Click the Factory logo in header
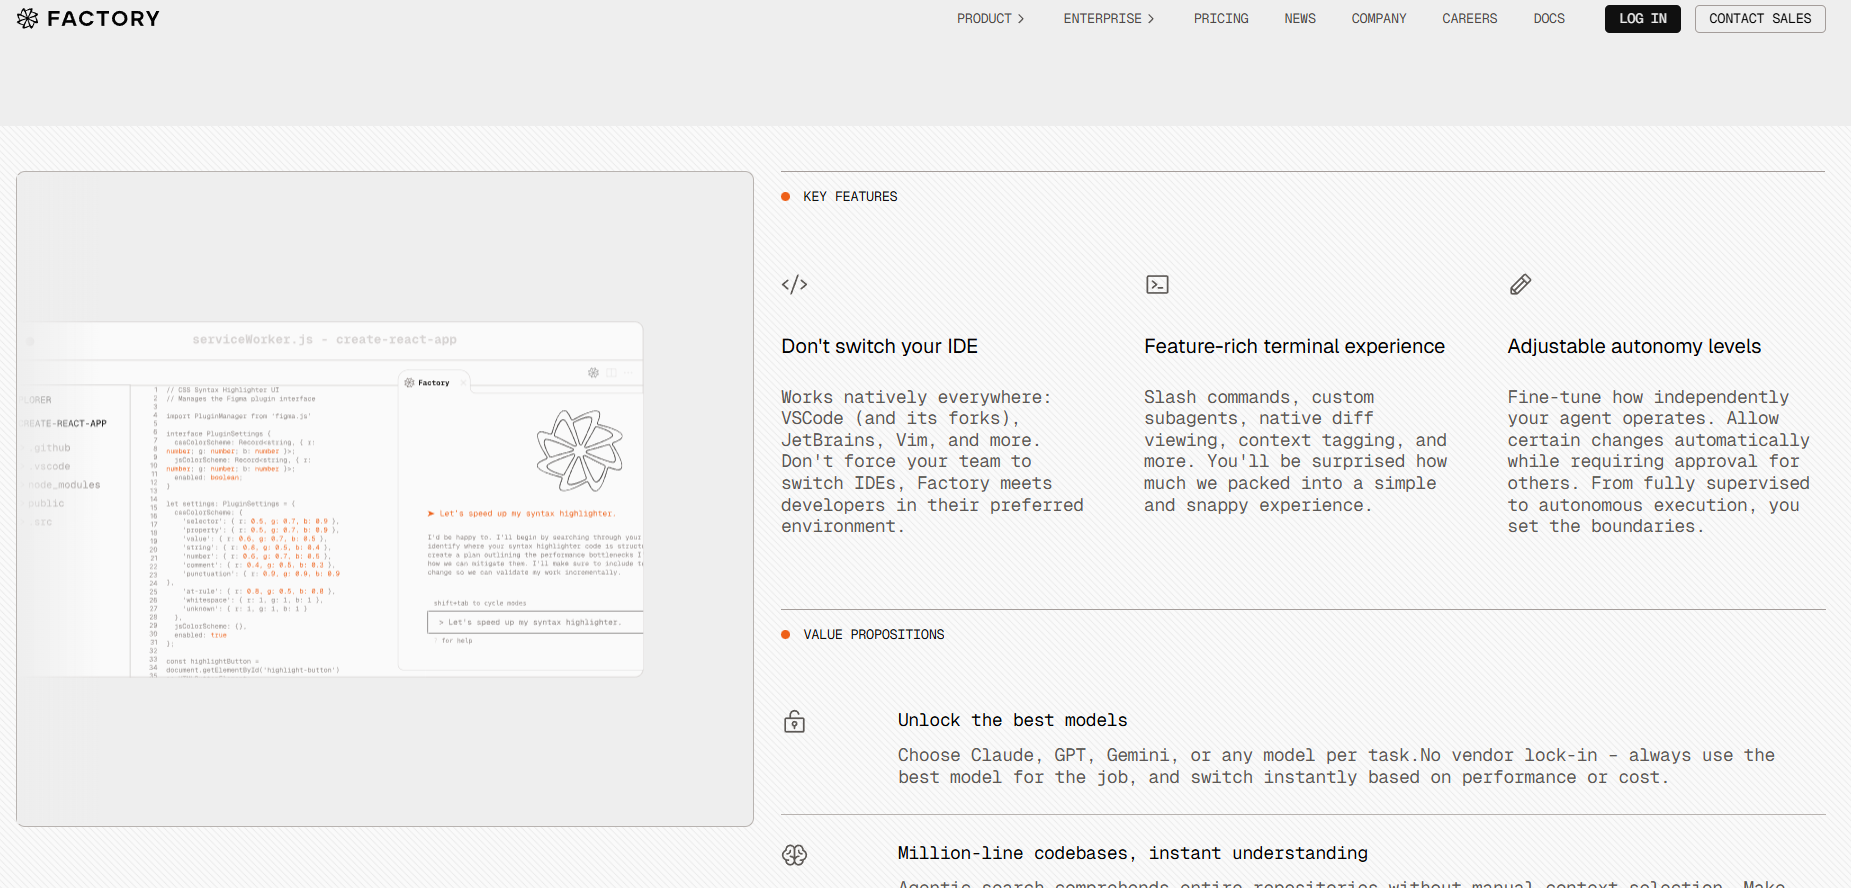 [x=88, y=18]
